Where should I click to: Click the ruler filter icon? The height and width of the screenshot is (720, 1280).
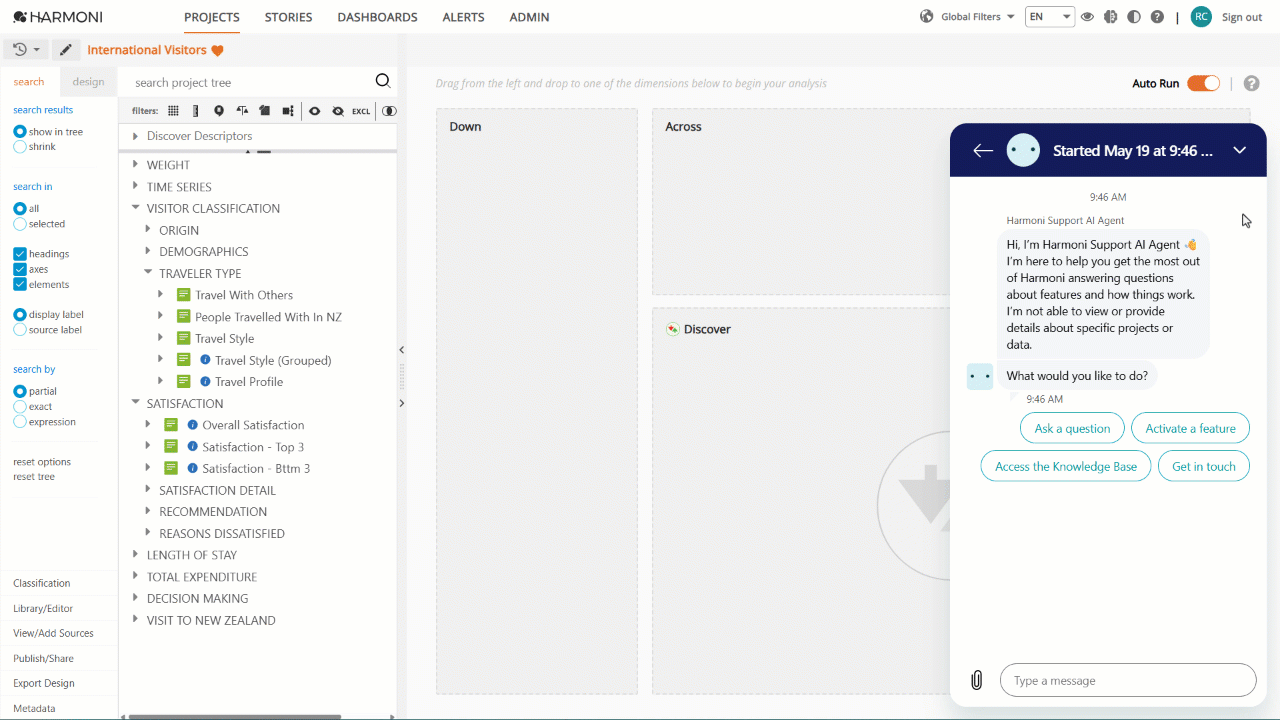pyautogui.click(x=196, y=111)
